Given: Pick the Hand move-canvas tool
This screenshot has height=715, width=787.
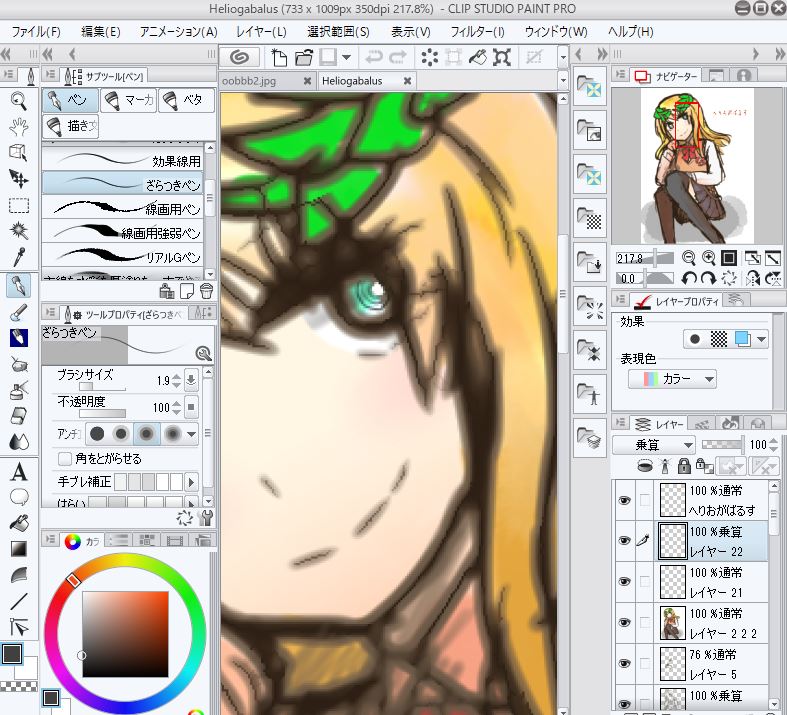Looking at the screenshot, I should click(18, 126).
